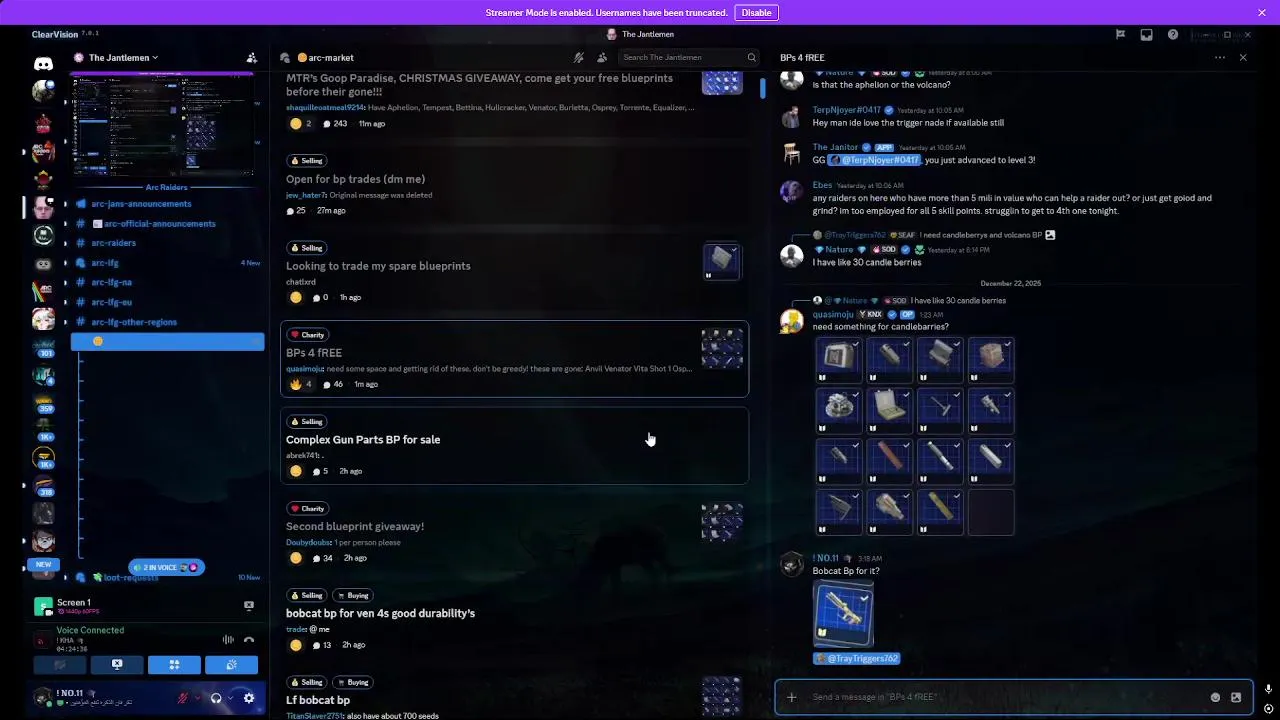Open activities launcher button
This screenshot has width=1280, height=720.
(174, 665)
